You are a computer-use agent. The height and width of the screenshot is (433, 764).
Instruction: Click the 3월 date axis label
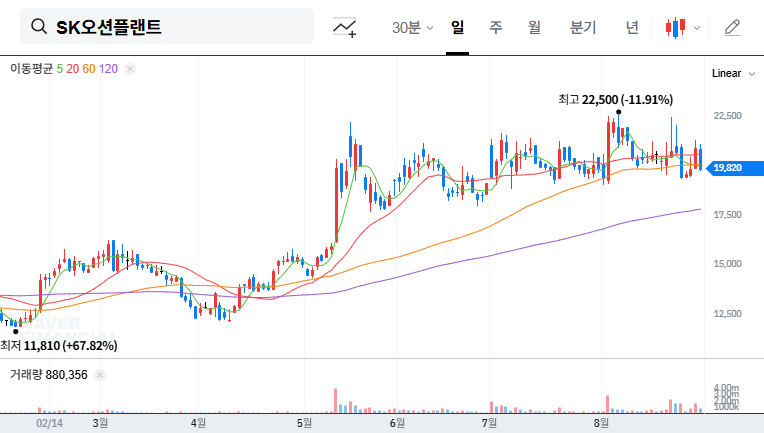[100, 423]
